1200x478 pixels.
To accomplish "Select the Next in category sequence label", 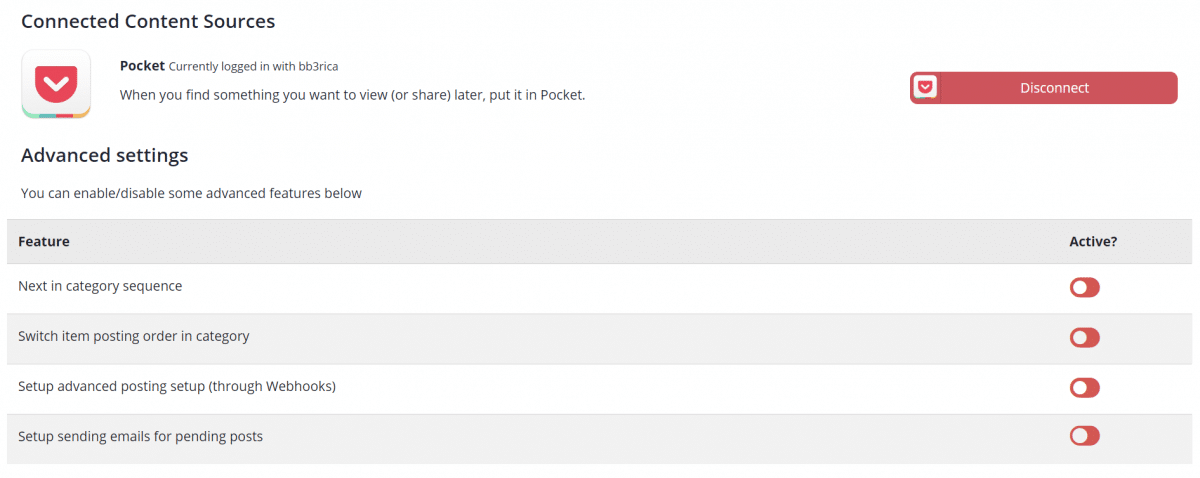I will point(100,286).
